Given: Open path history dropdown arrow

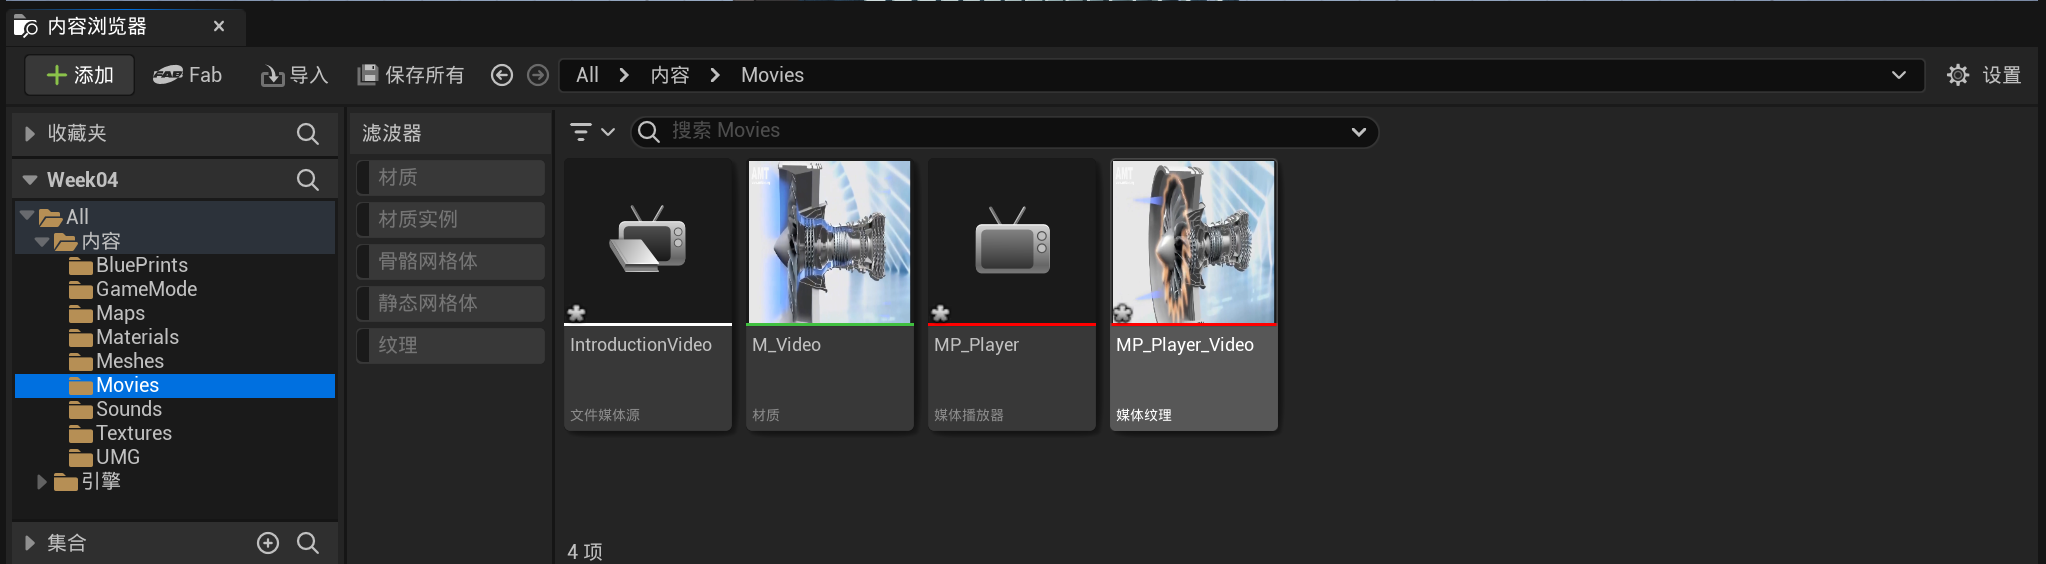Looking at the screenshot, I should (x=1898, y=75).
